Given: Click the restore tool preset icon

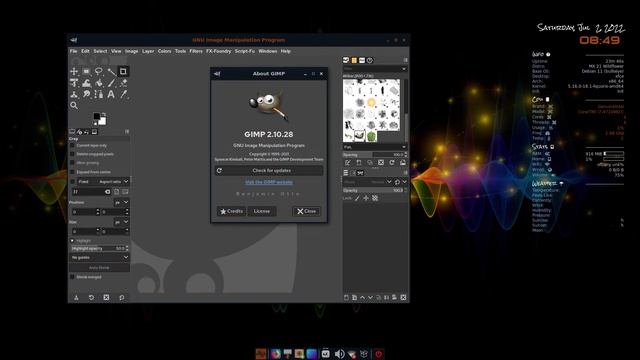Looking at the screenshot, I should [91, 298].
